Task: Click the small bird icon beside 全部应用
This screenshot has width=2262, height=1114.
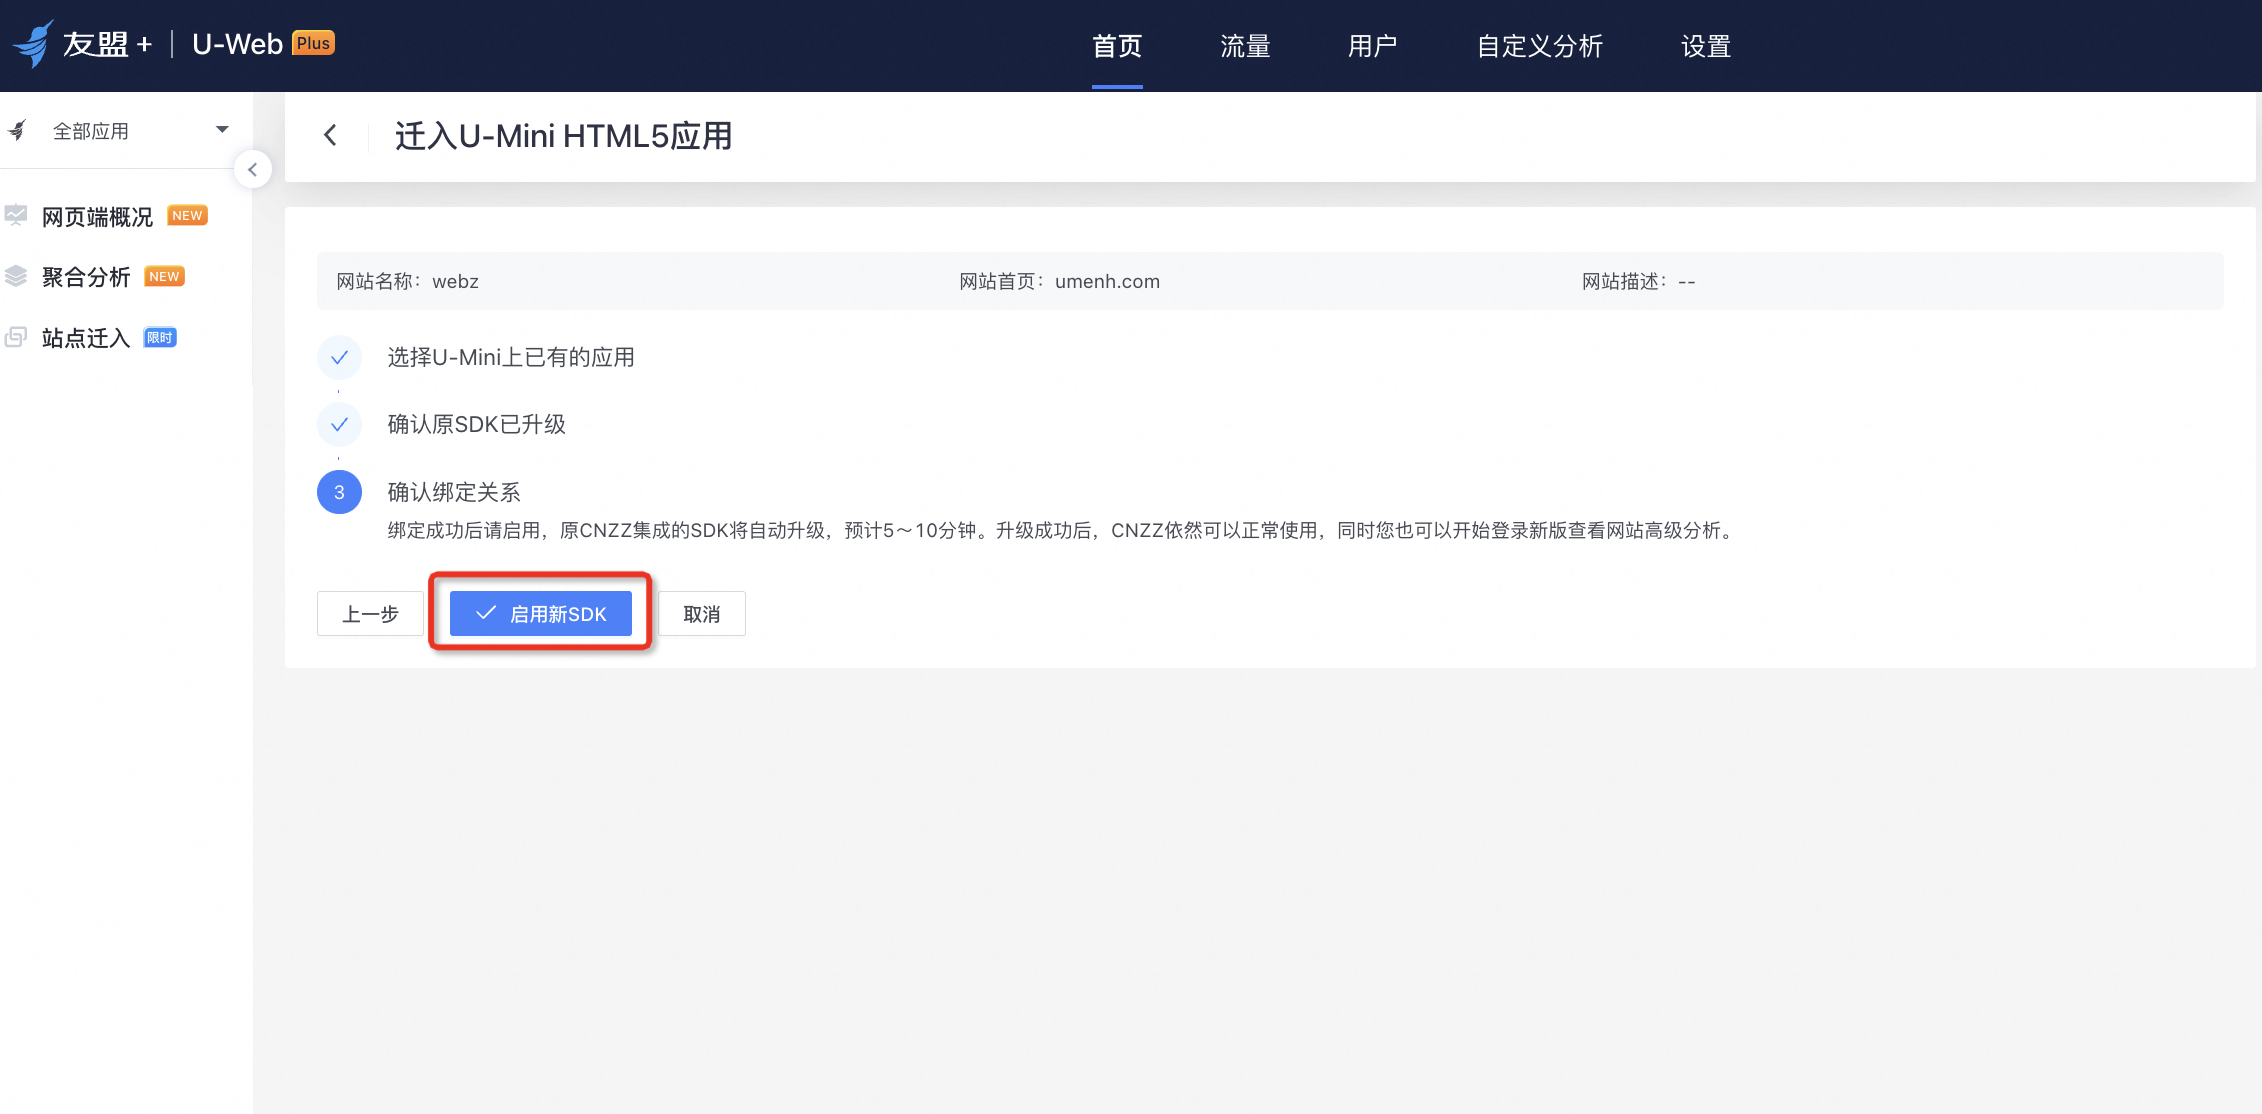Action: click(18, 130)
